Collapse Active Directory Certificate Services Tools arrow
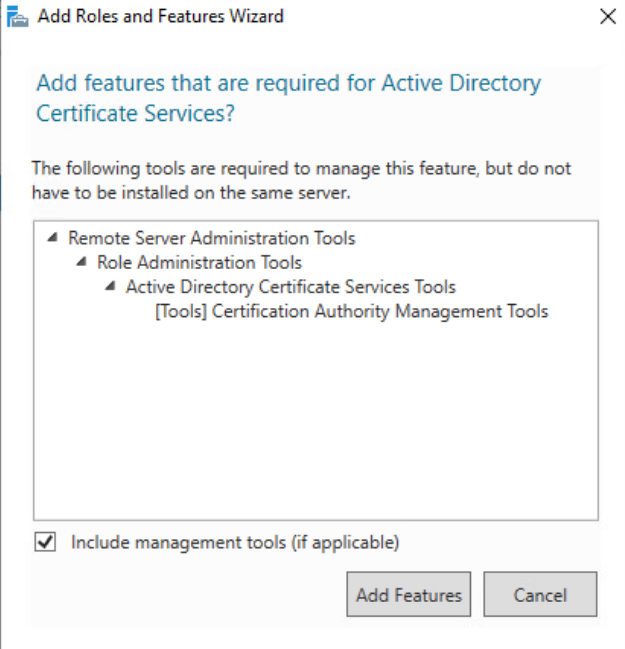The width and height of the screenshot is (625, 649). [x=109, y=288]
